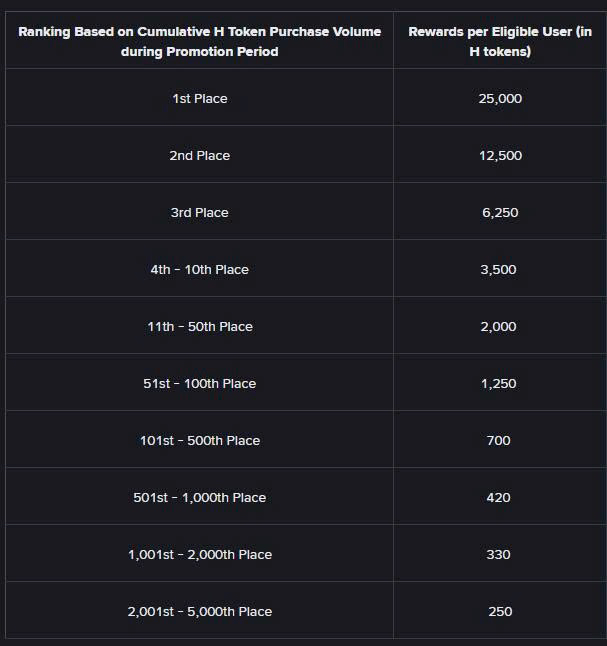
Task: Select the 4th - 10th Place cell
Action: click(x=199, y=270)
